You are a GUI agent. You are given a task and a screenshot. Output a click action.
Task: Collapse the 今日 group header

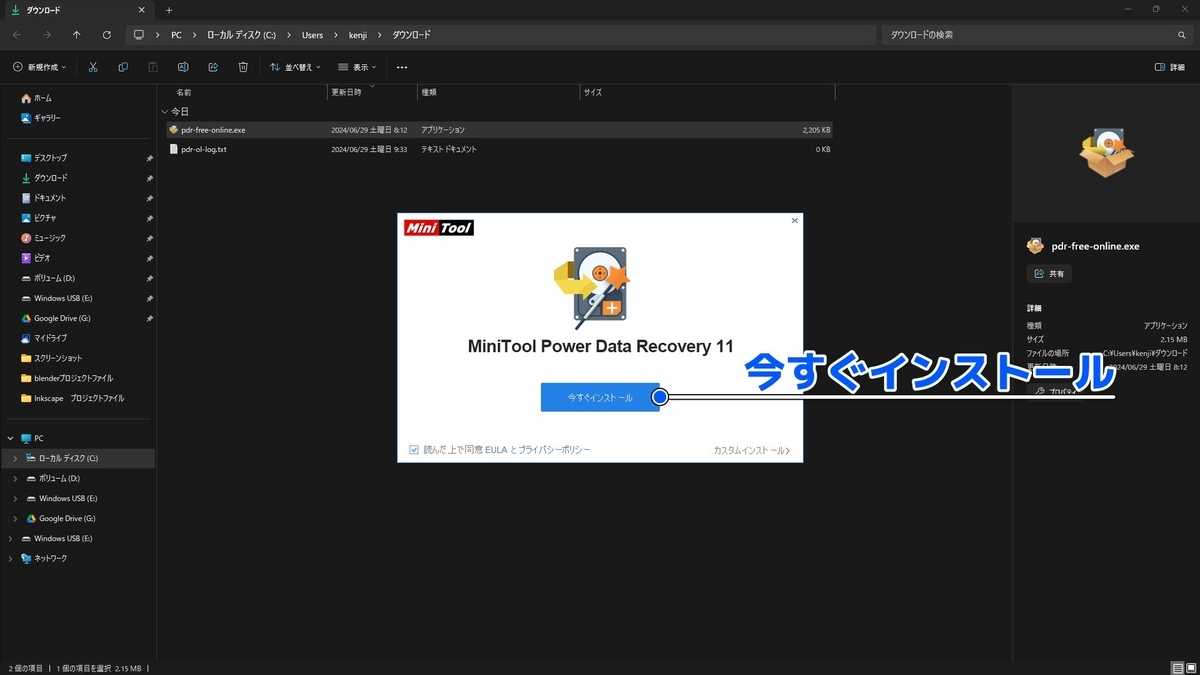point(164,111)
